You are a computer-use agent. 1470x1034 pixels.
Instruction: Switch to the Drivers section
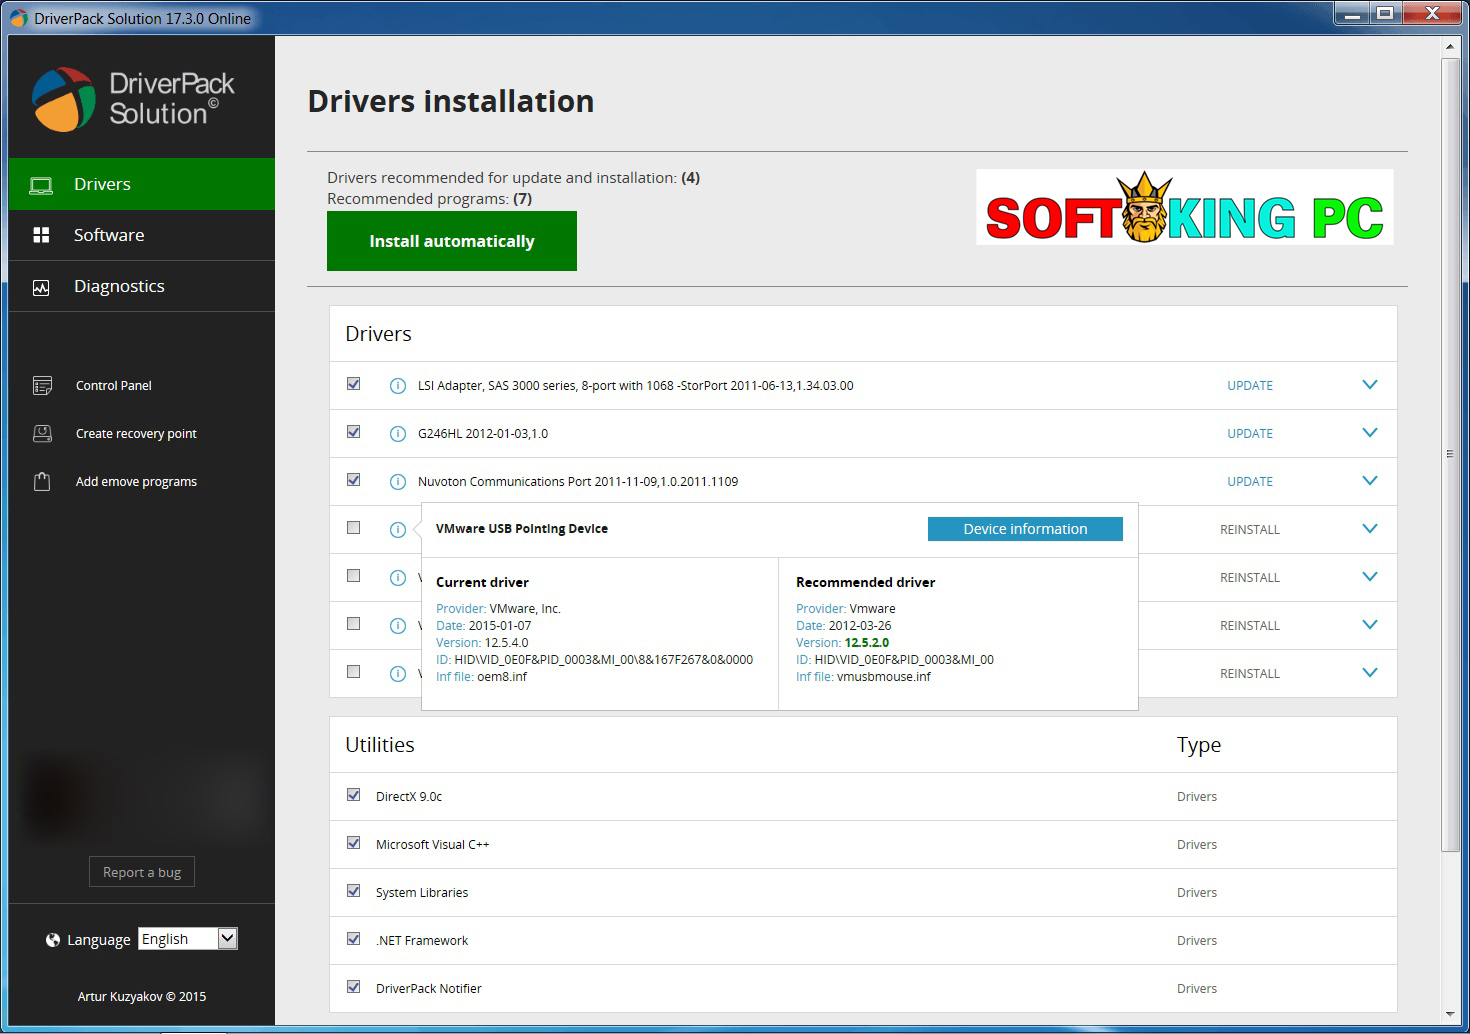(141, 184)
